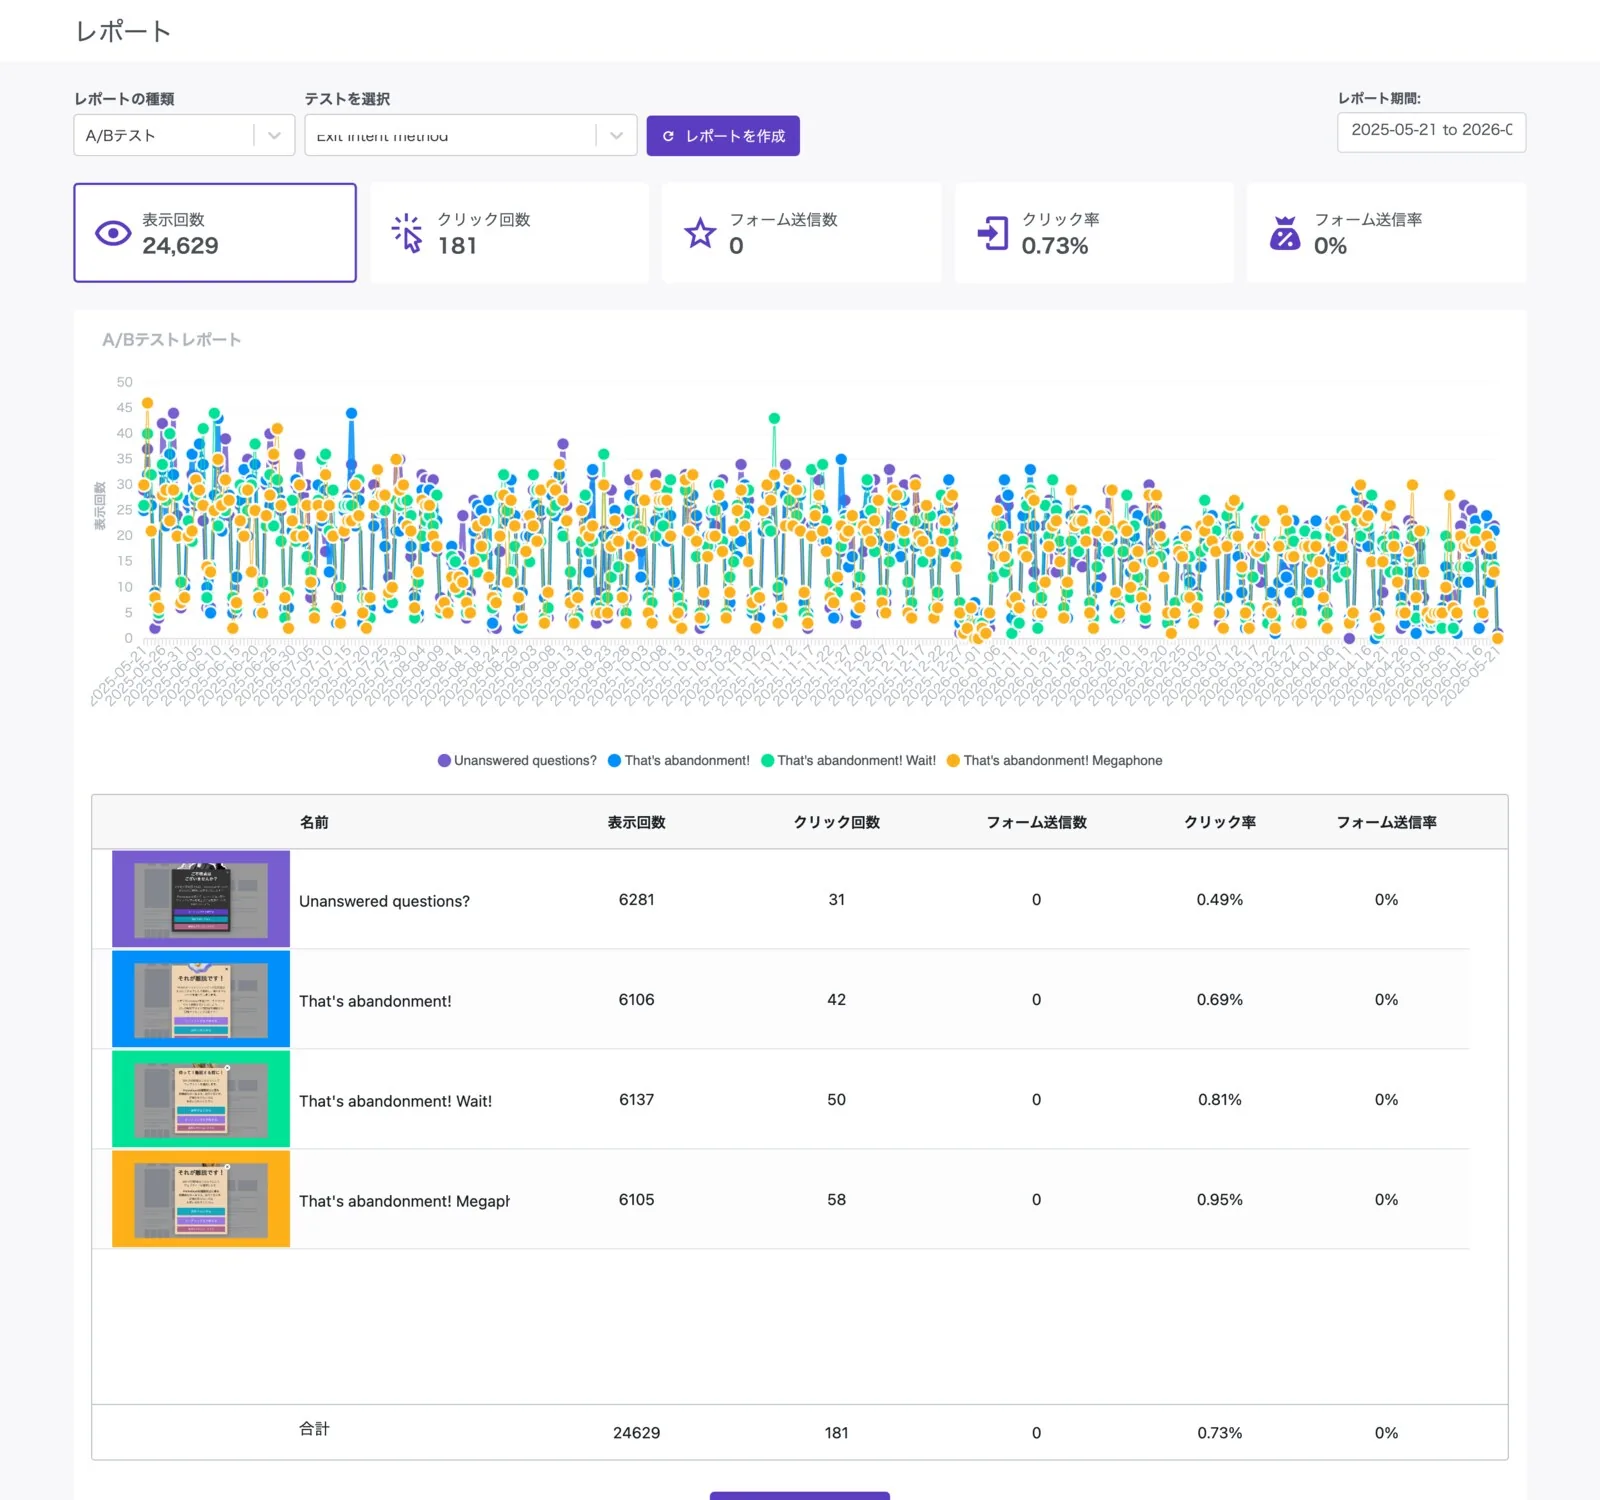Open the レポートの種類 A/Bテスト dropdown

(184, 135)
